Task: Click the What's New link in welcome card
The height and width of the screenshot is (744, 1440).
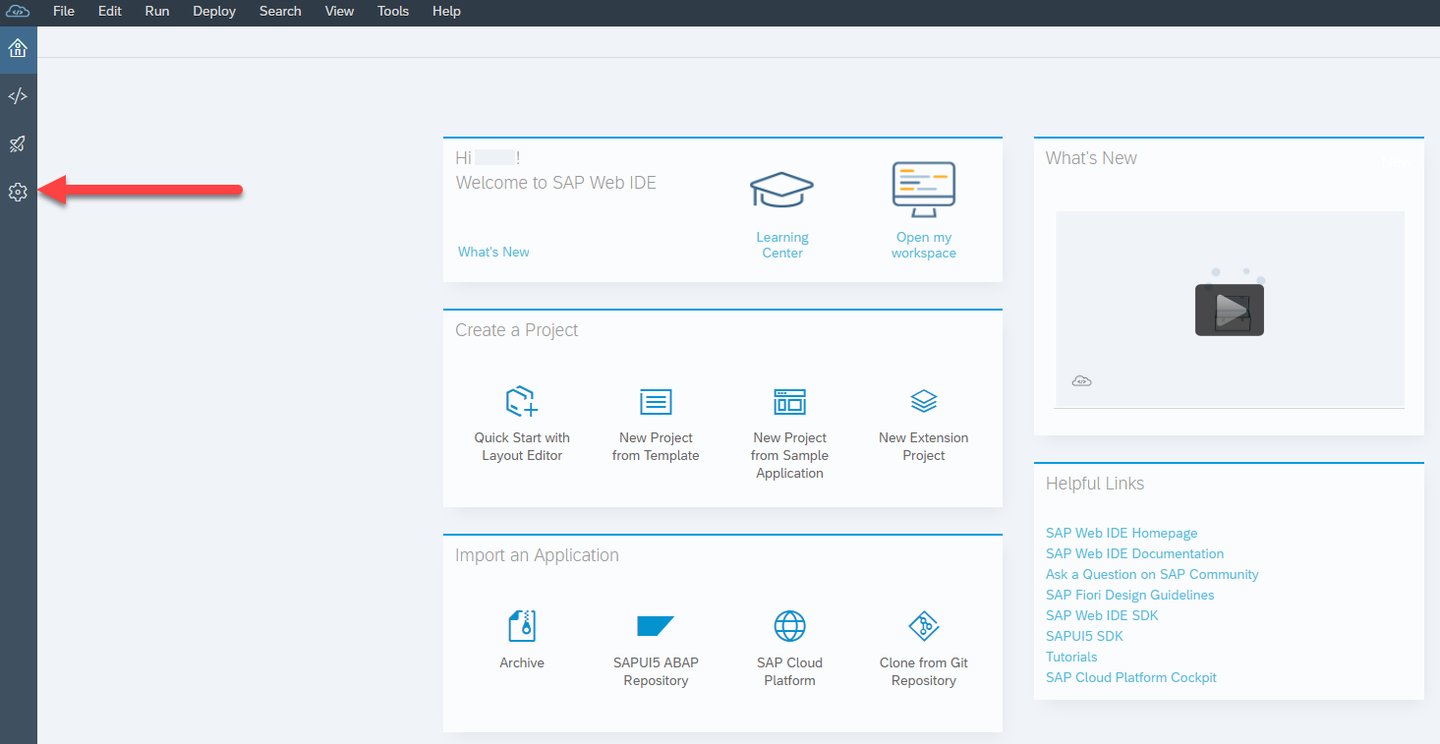Action: (x=494, y=252)
